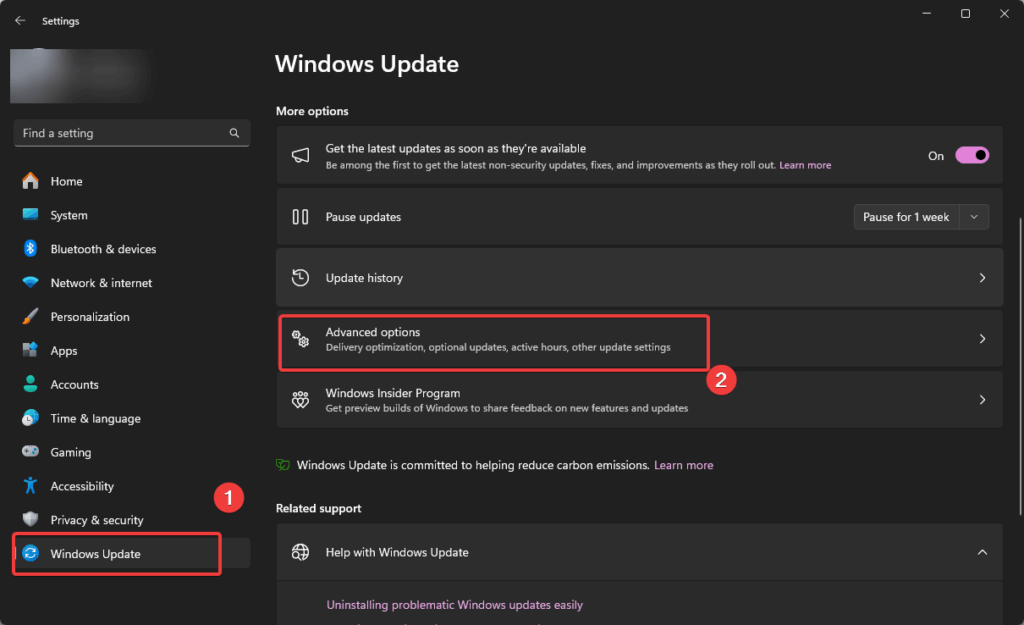The width and height of the screenshot is (1024, 625).
Task: Click the Update history label
Action: coord(364,278)
